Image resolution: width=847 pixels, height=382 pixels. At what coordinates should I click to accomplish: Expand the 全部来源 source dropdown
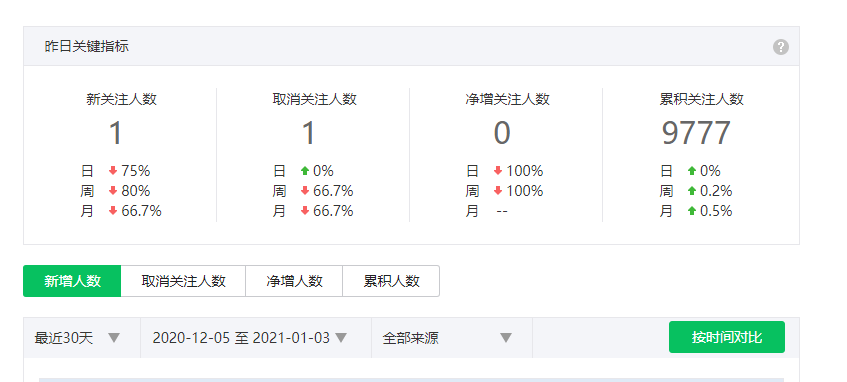coord(452,338)
